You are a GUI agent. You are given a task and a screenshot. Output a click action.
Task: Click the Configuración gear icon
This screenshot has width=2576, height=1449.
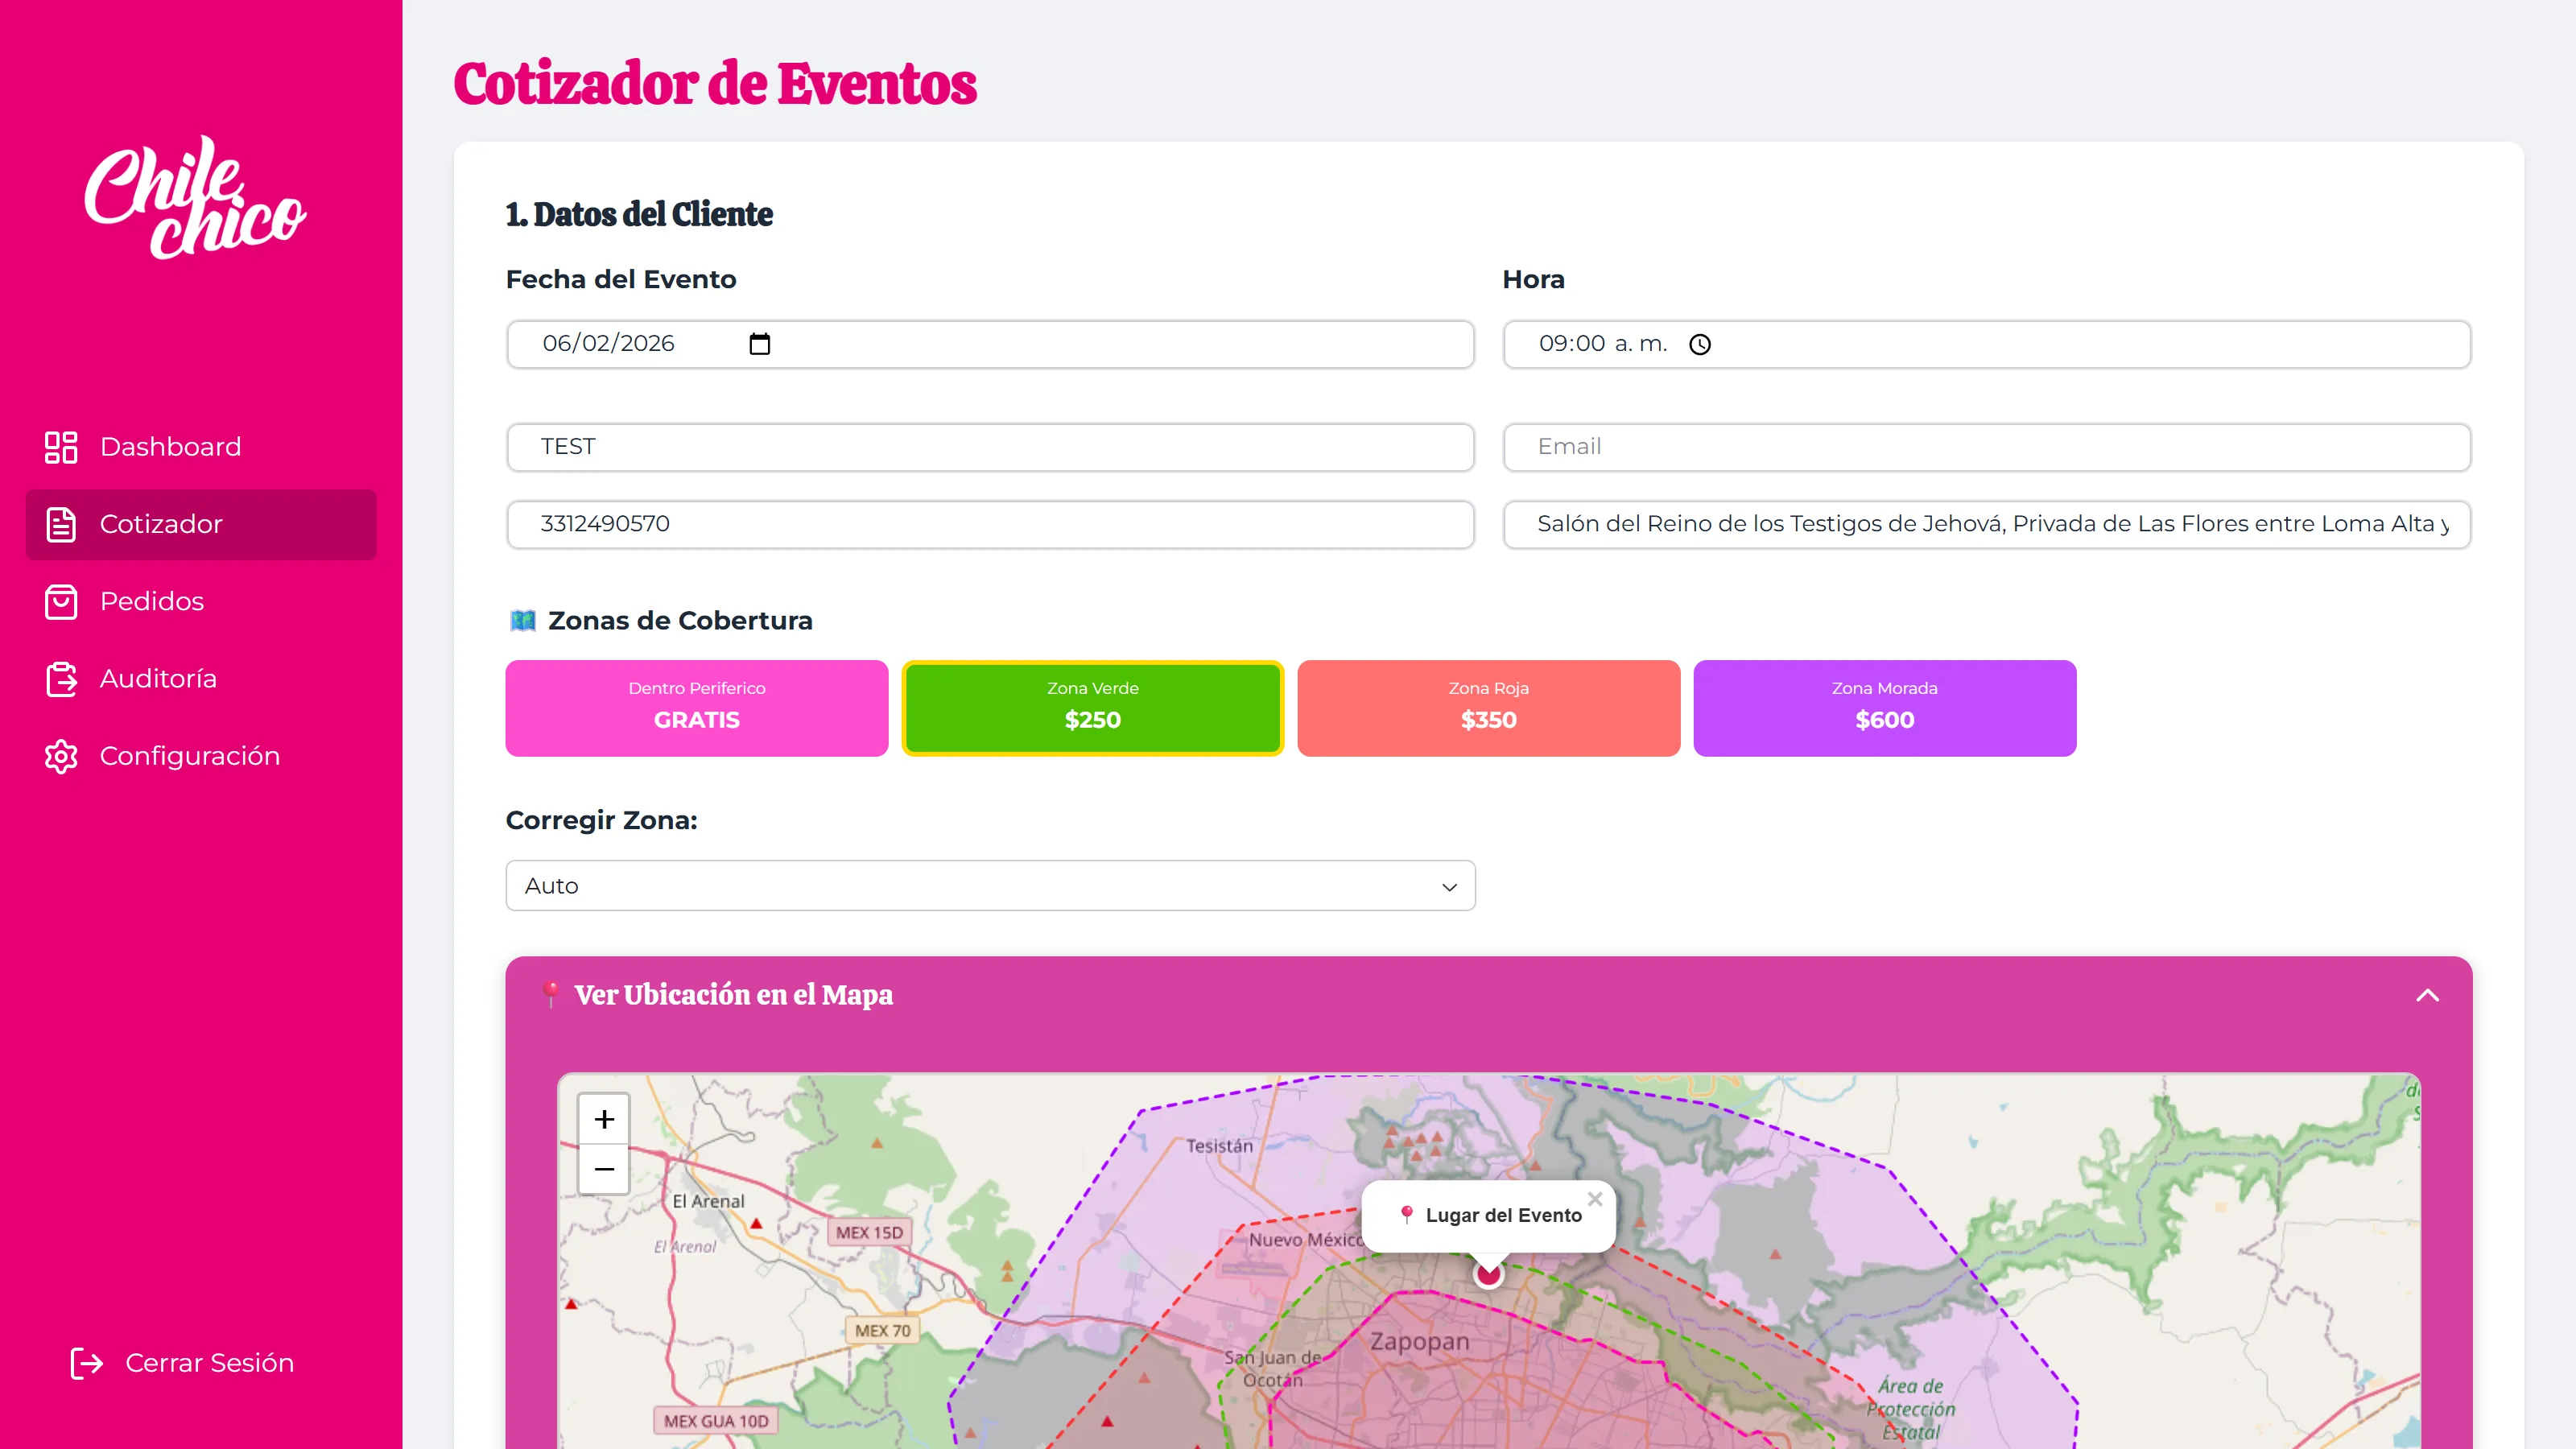pos(61,756)
